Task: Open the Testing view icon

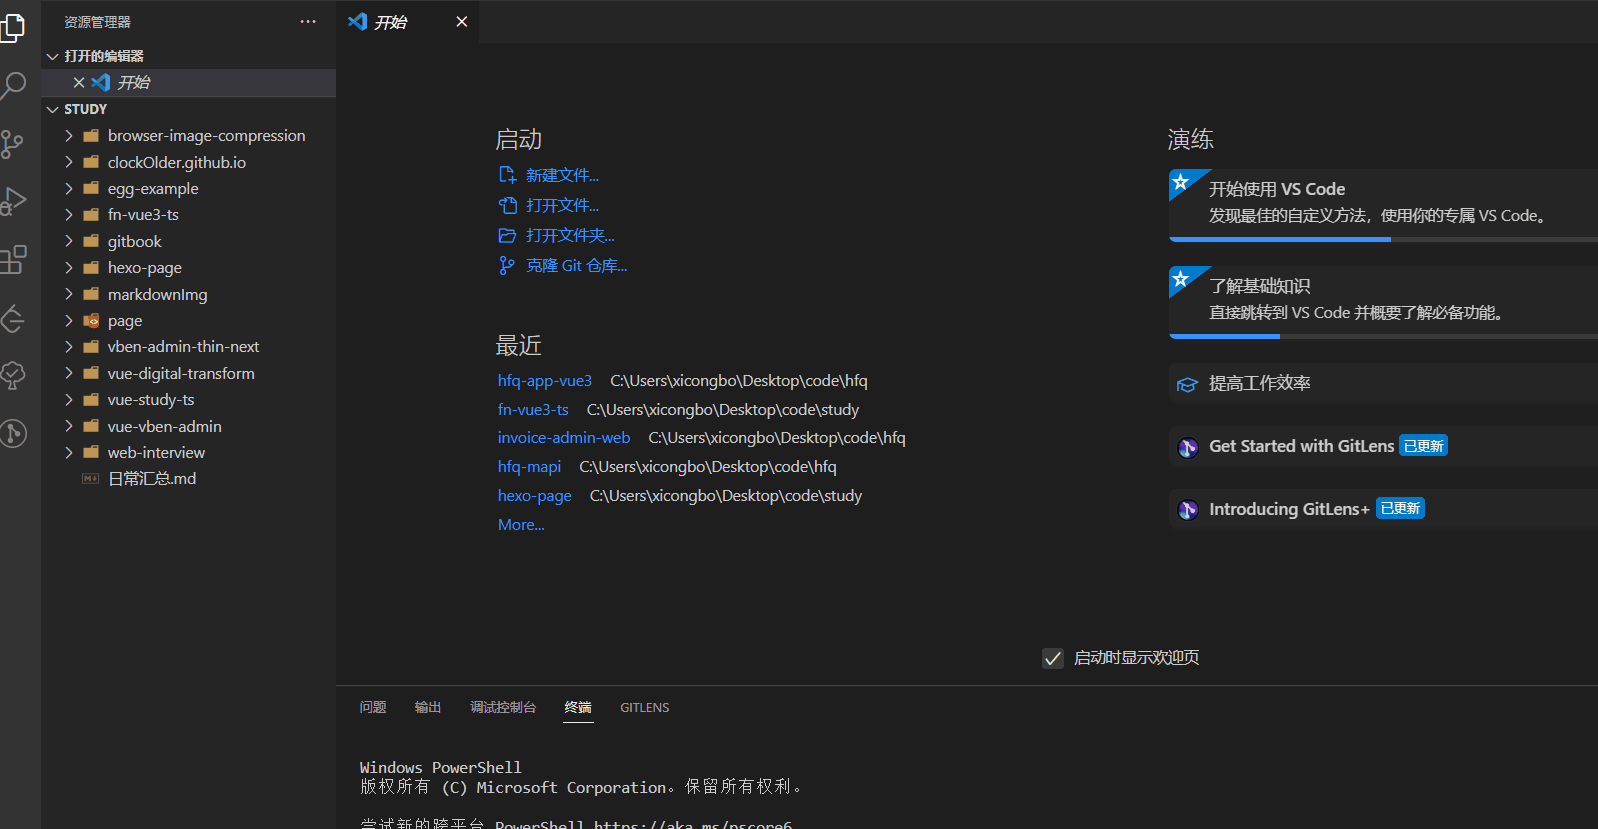Action: tap(12, 376)
